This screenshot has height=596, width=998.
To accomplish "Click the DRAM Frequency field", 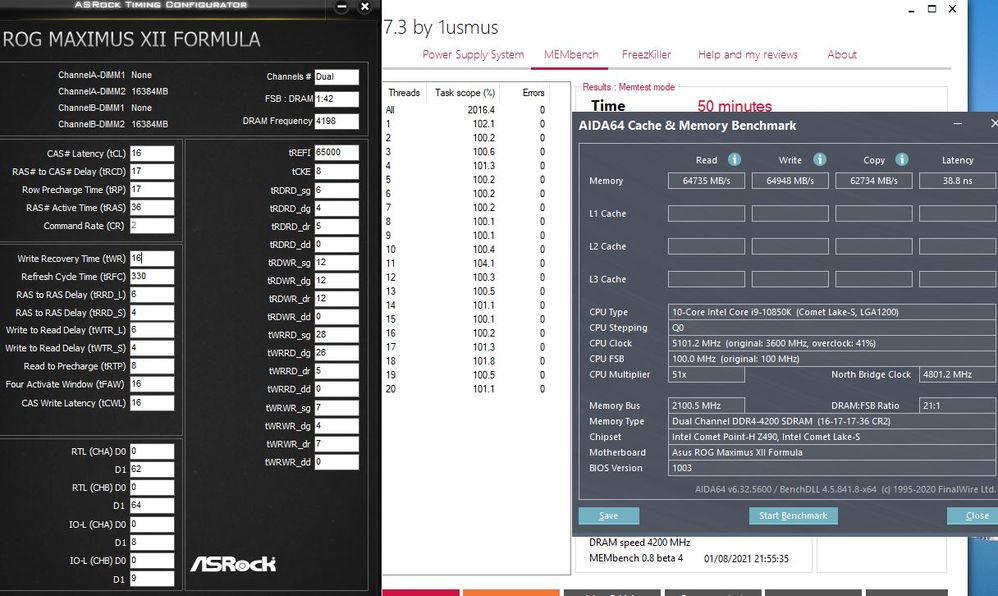I will [337, 121].
